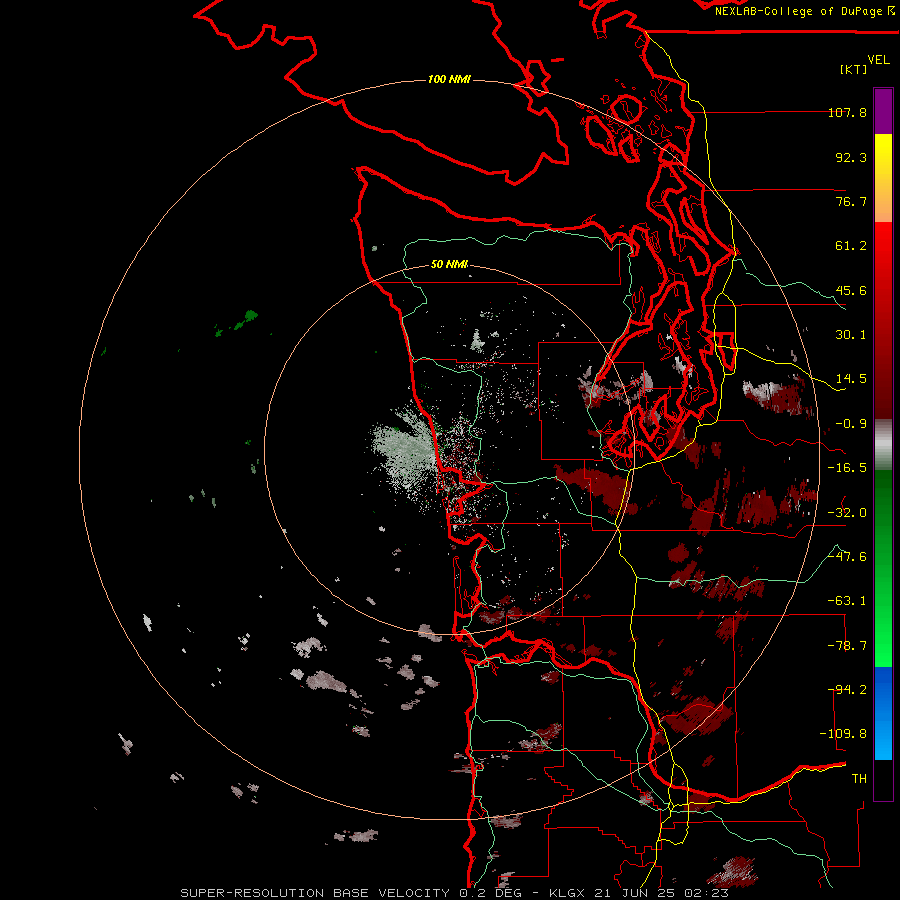Click the TH threshold label
This screenshot has height=900, width=900.
click(859, 779)
